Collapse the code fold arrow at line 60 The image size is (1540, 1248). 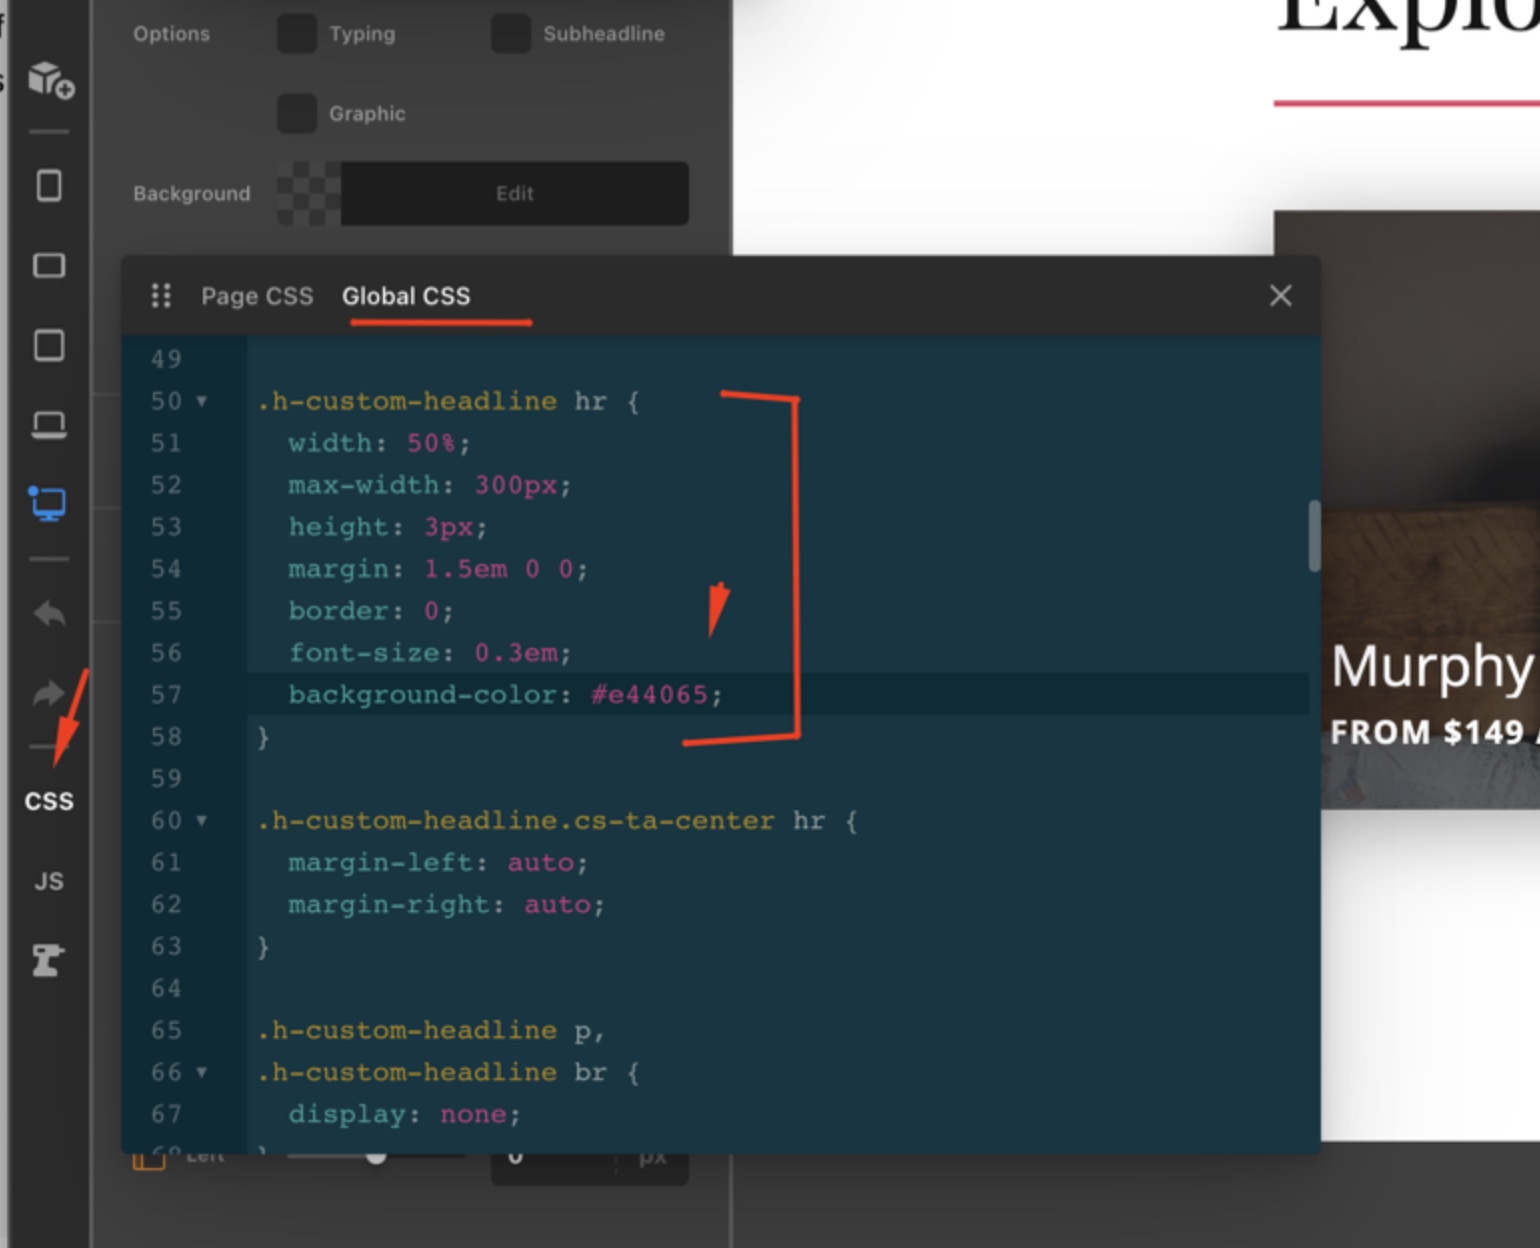[x=202, y=821]
